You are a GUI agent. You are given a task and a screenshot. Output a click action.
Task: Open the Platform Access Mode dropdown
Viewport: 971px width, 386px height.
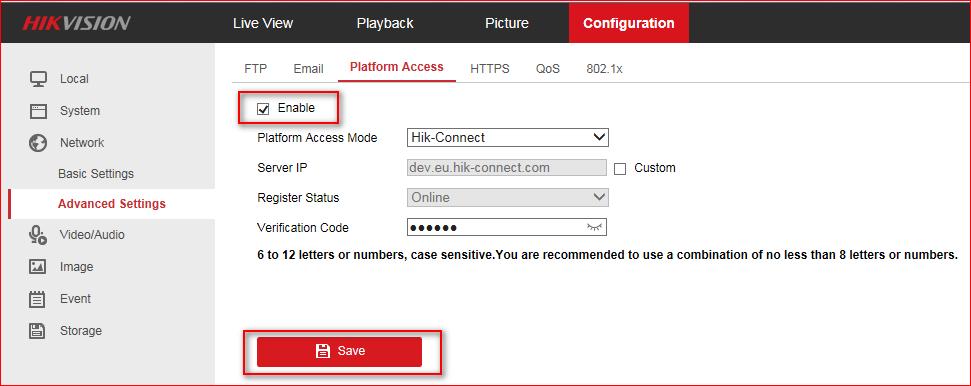click(508, 138)
